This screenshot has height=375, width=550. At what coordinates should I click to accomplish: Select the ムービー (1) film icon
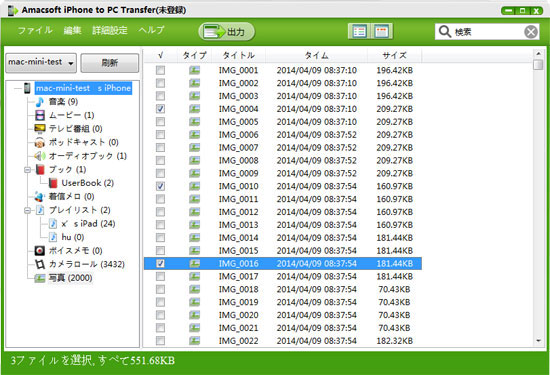tap(40, 115)
